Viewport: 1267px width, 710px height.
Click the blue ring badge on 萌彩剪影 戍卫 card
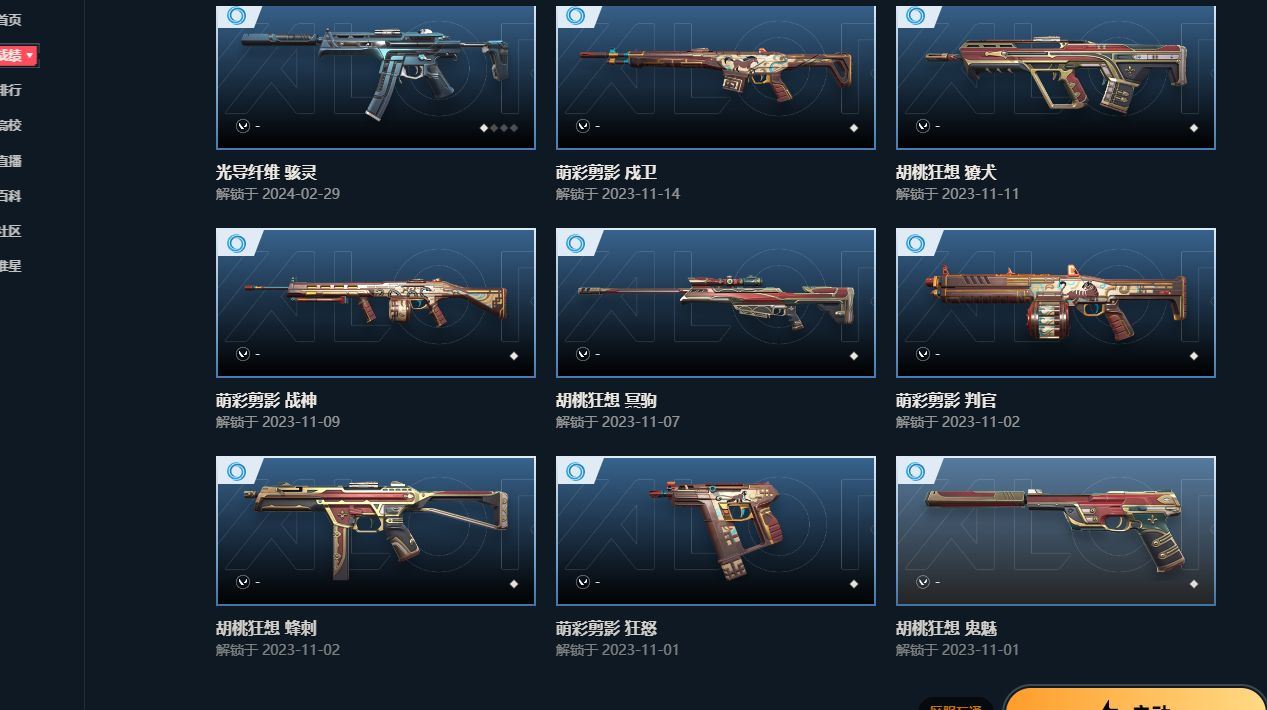(576, 15)
